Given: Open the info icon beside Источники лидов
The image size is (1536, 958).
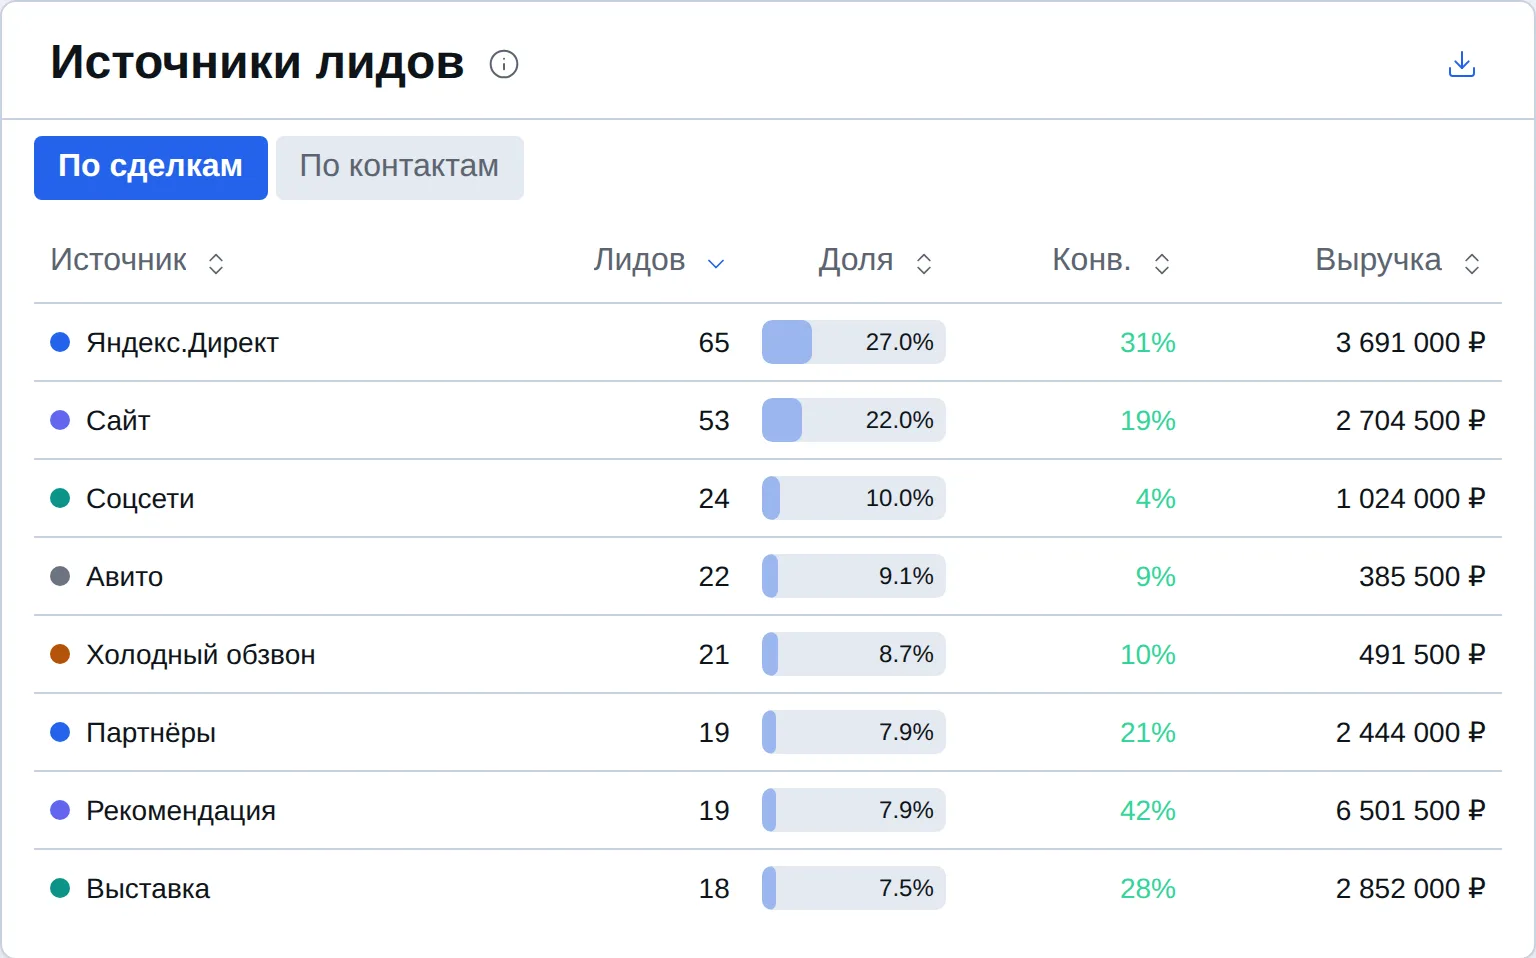Looking at the screenshot, I should point(504,64).
